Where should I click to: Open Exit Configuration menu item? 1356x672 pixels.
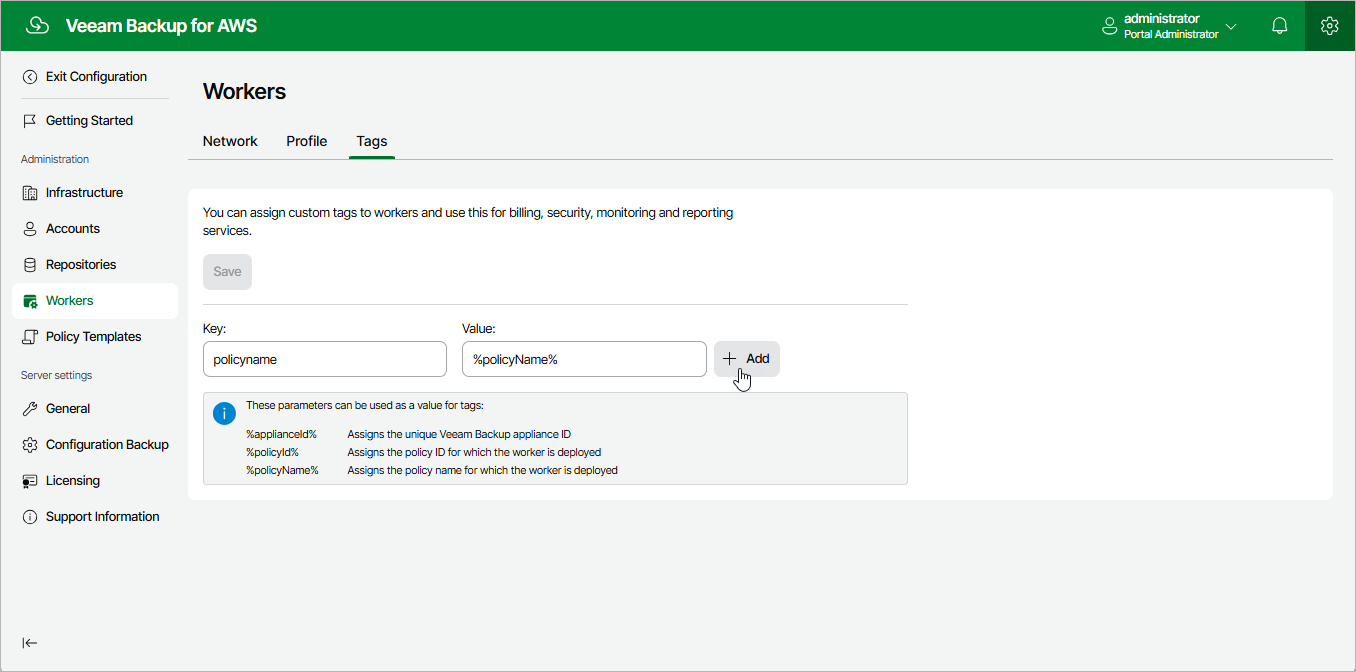point(95,77)
